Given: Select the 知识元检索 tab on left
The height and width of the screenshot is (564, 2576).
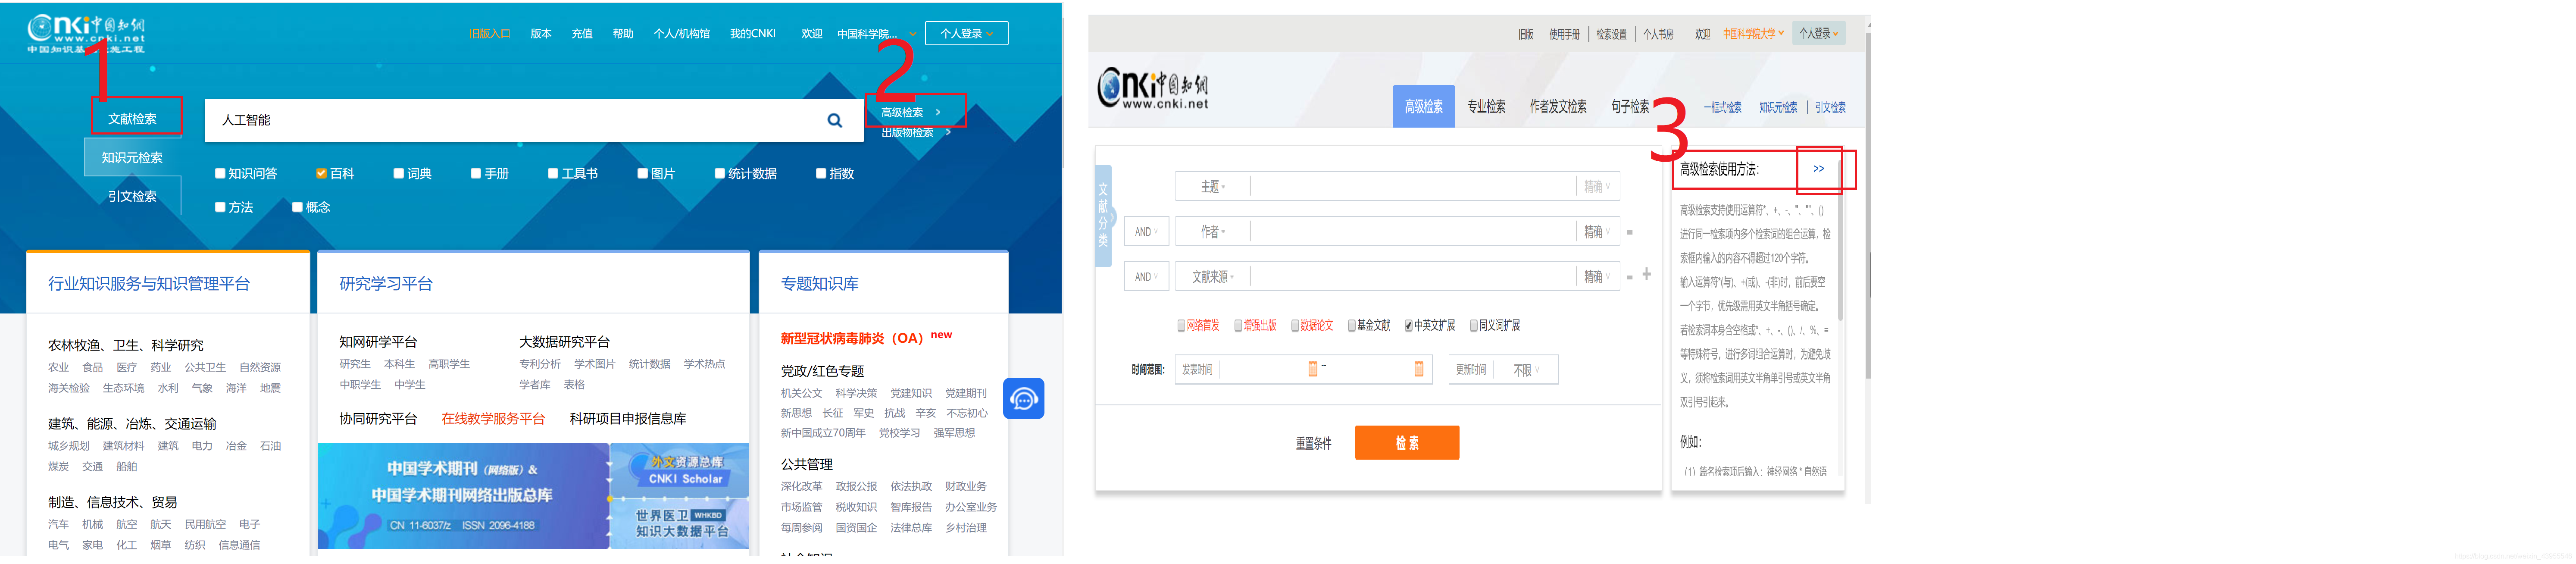Looking at the screenshot, I should pos(132,158).
